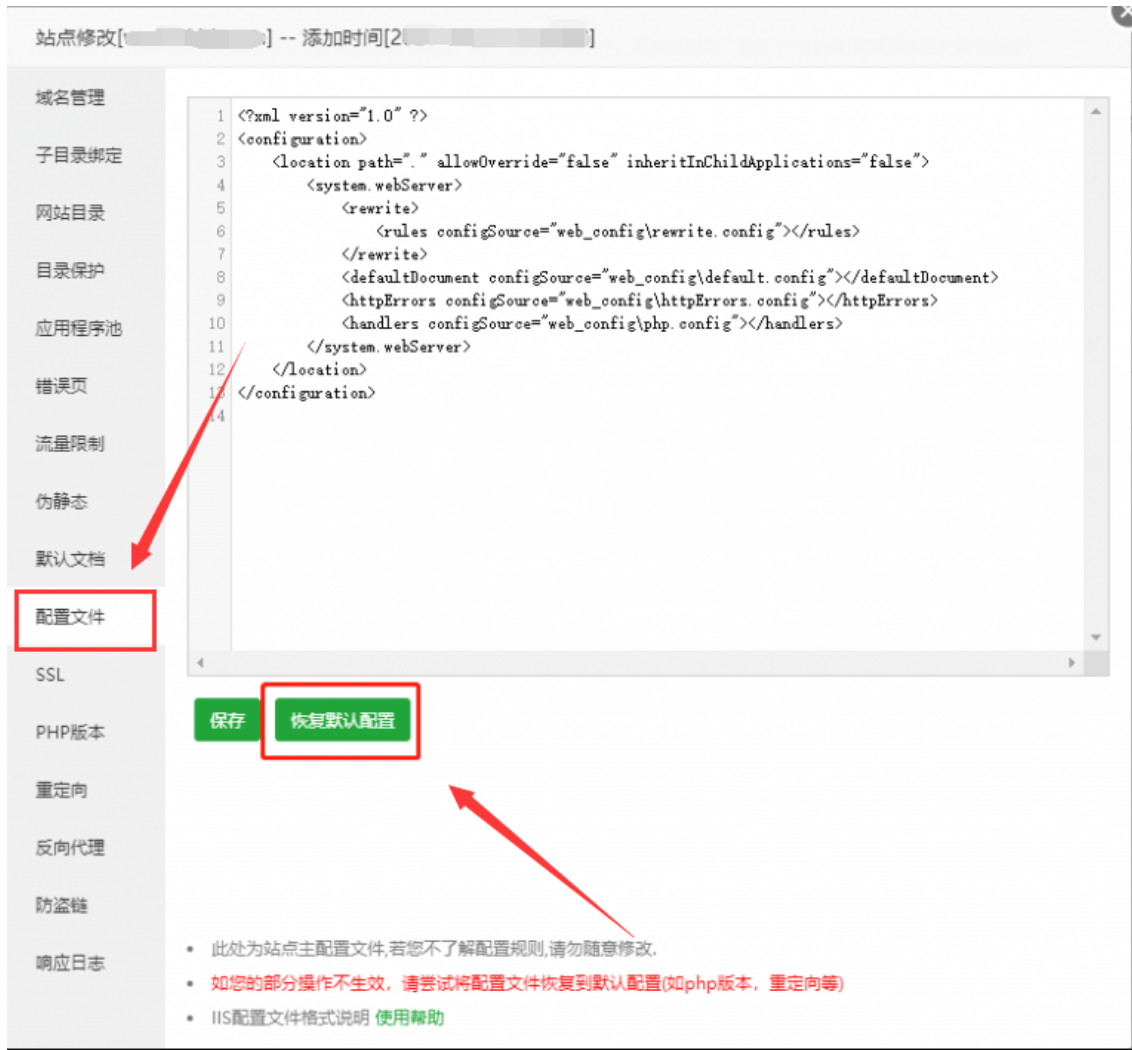Switch to 网站目录 section
This screenshot has height=1050, width=1132.
point(70,213)
